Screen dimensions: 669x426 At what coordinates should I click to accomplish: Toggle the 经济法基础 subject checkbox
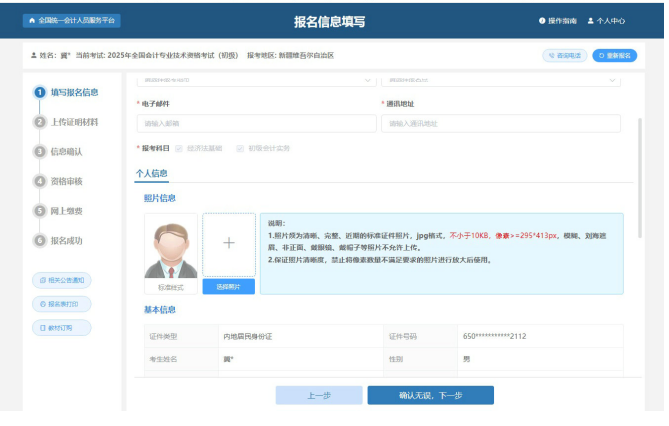click(x=179, y=148)
